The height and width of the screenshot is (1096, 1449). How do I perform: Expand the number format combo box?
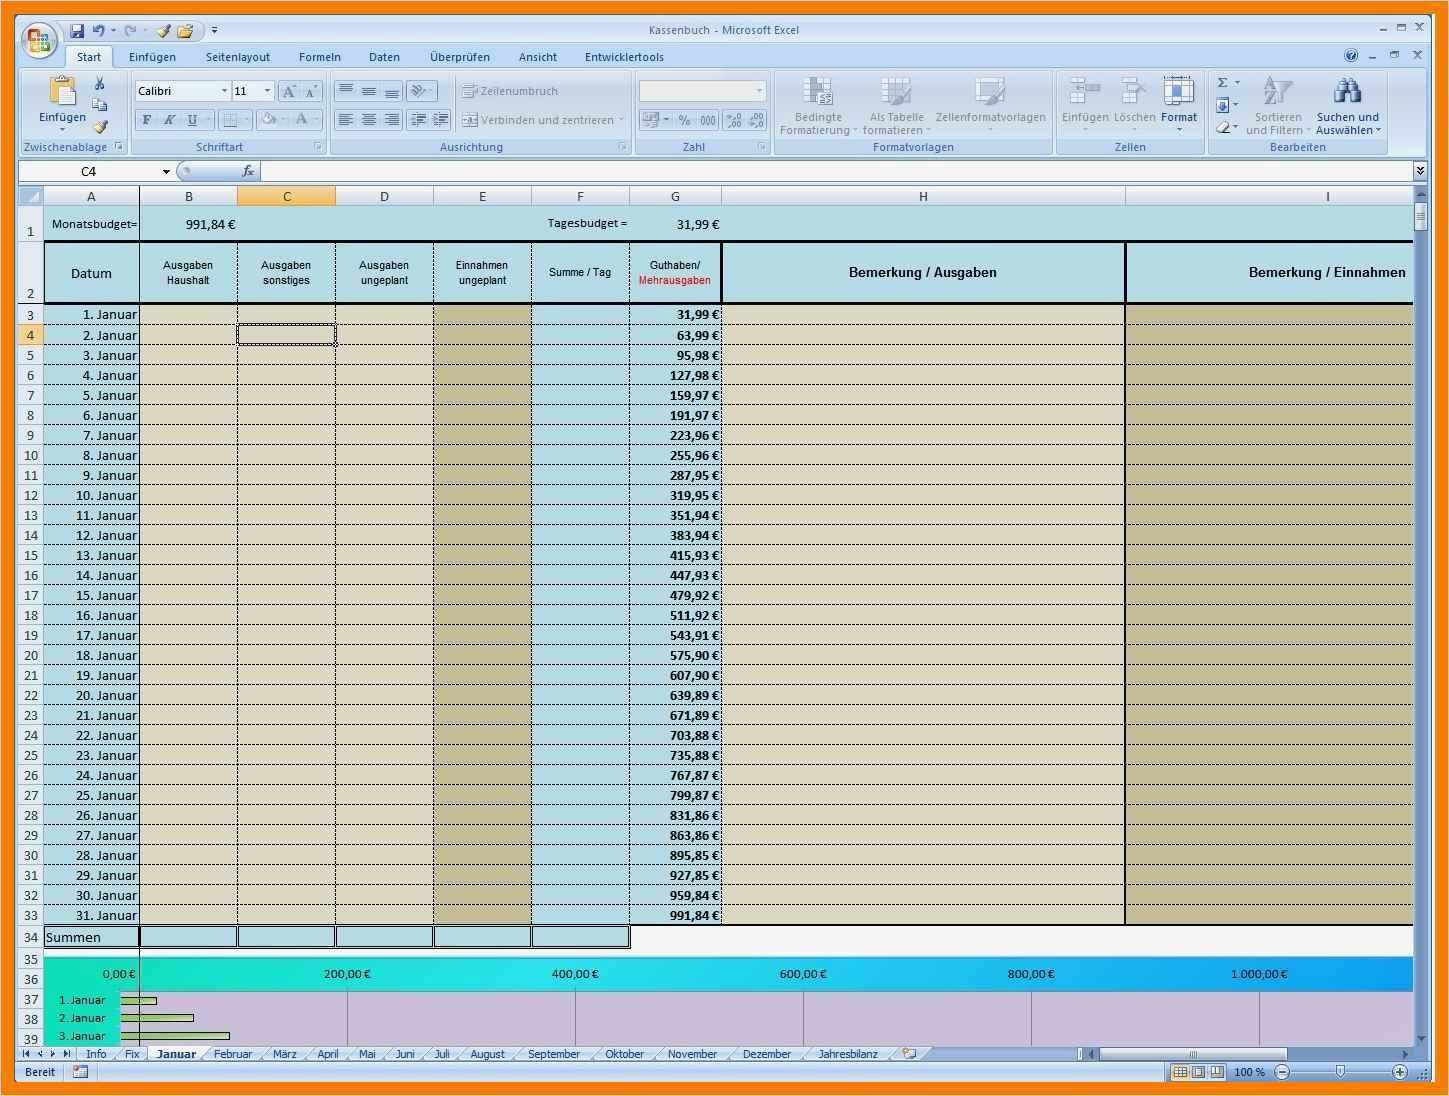tap(759, 91)
